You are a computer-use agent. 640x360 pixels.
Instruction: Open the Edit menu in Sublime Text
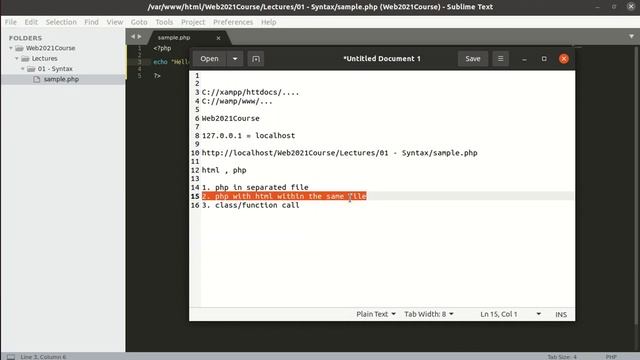(x=31, y=22)
